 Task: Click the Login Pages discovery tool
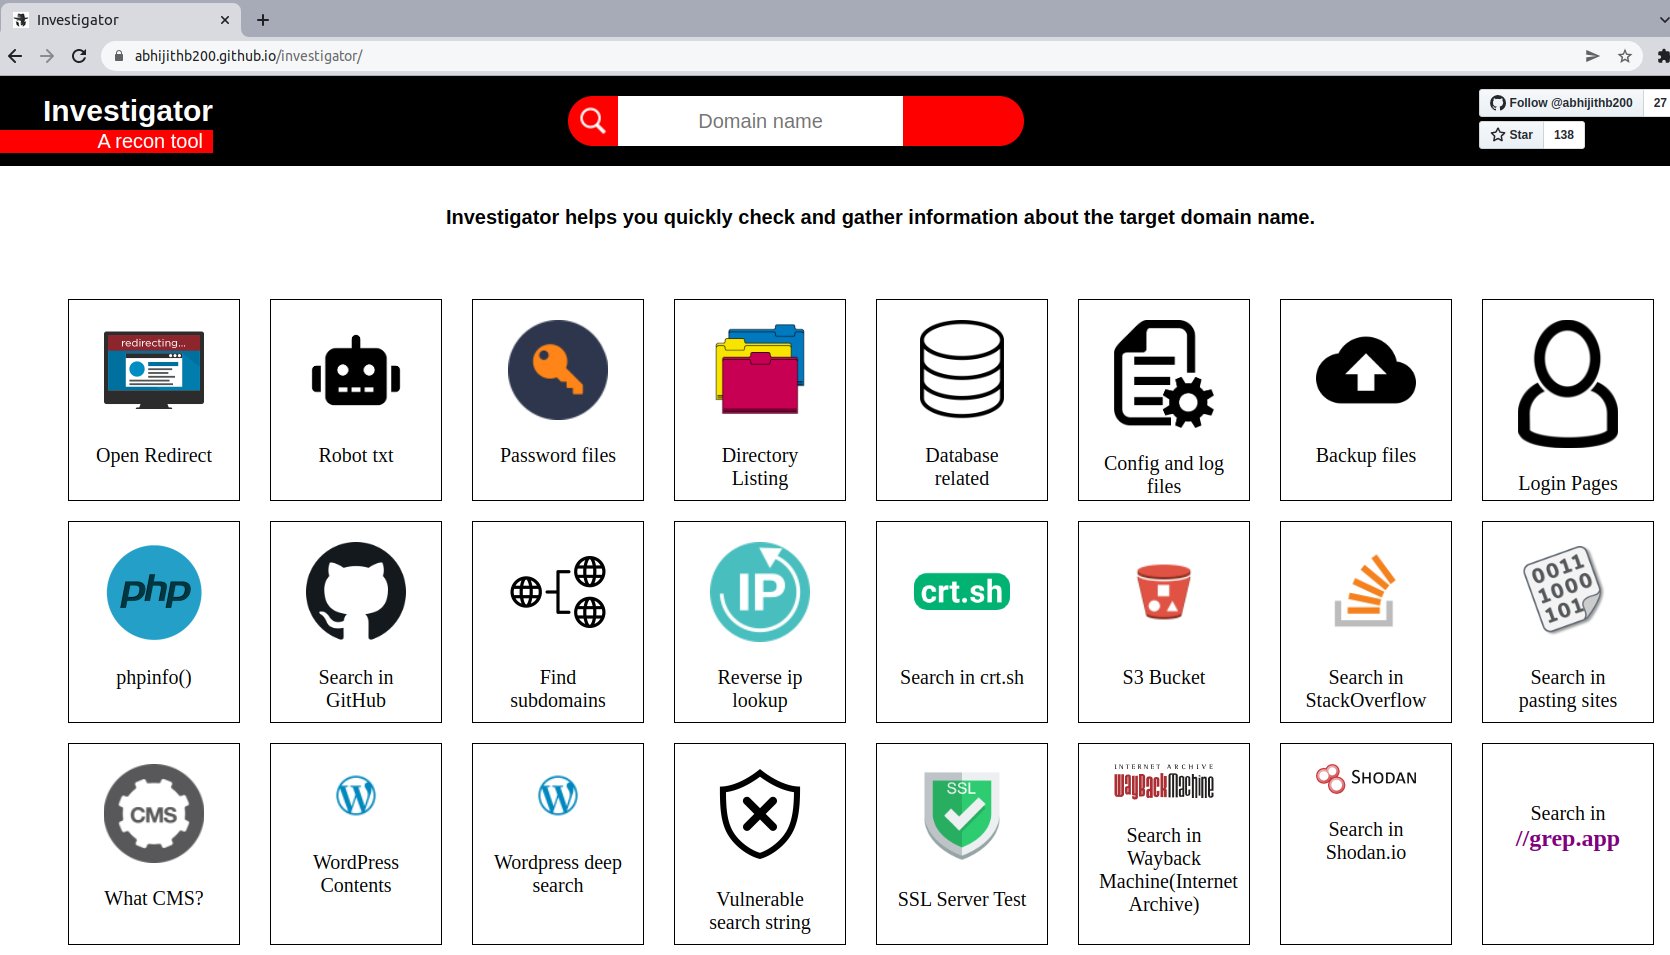pos(1567,400)
